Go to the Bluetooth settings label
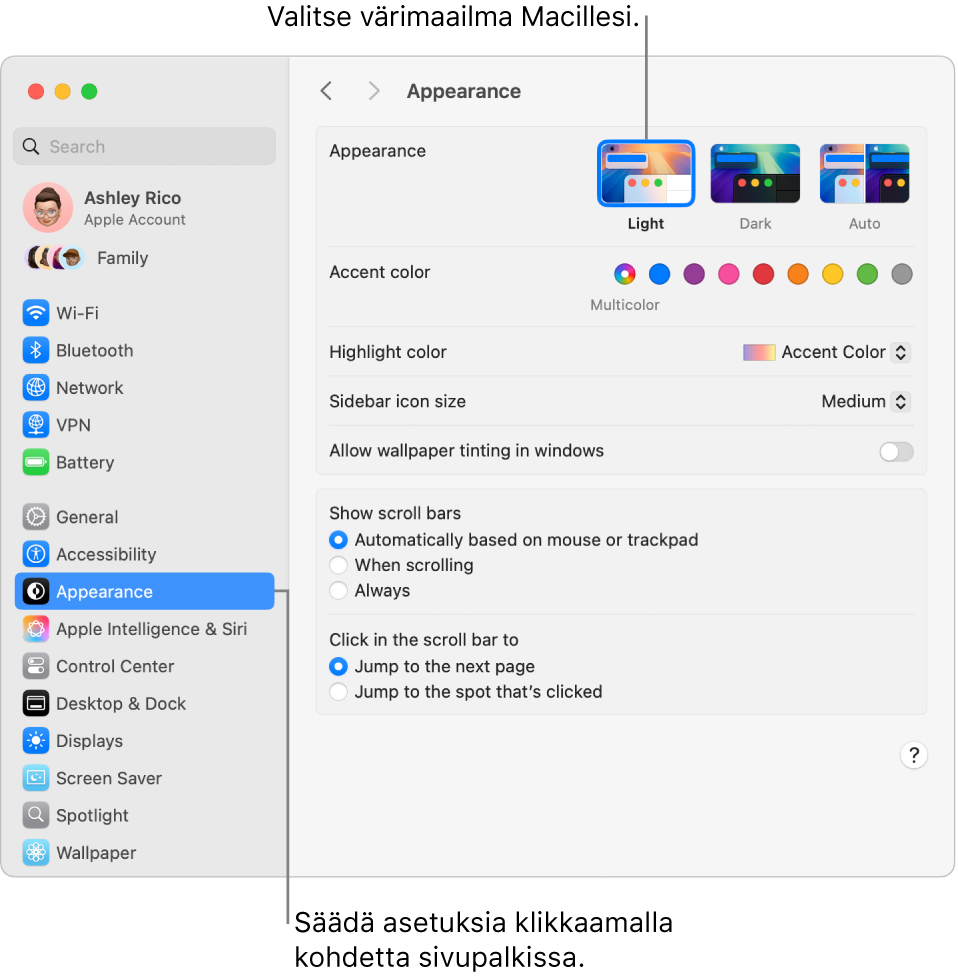The image size is (958, 979). tap(95, 351)
